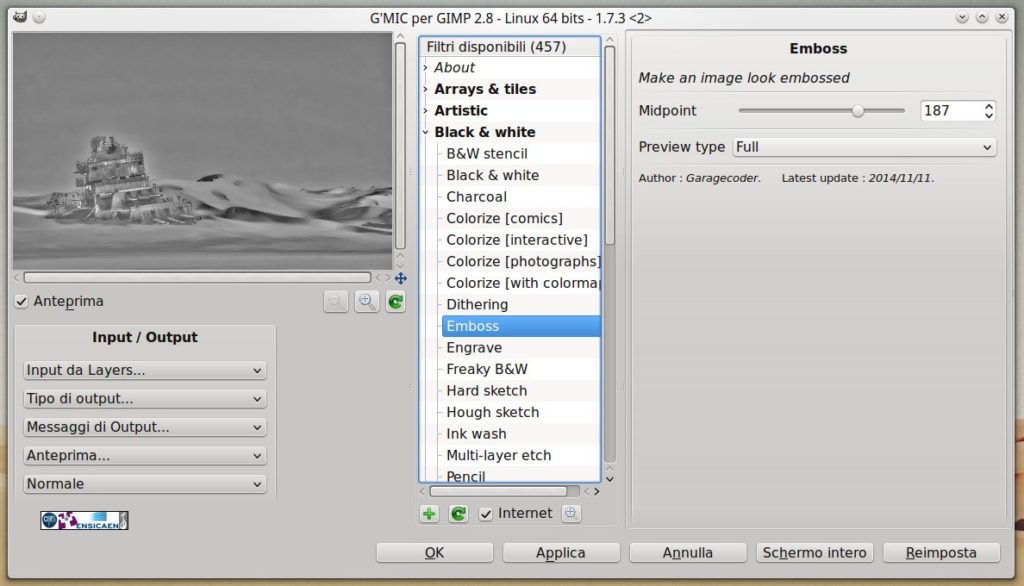This screenshot has width=1024, height=586.
Task: Click the preview vertical scrollbar
Action: [400, 146]
